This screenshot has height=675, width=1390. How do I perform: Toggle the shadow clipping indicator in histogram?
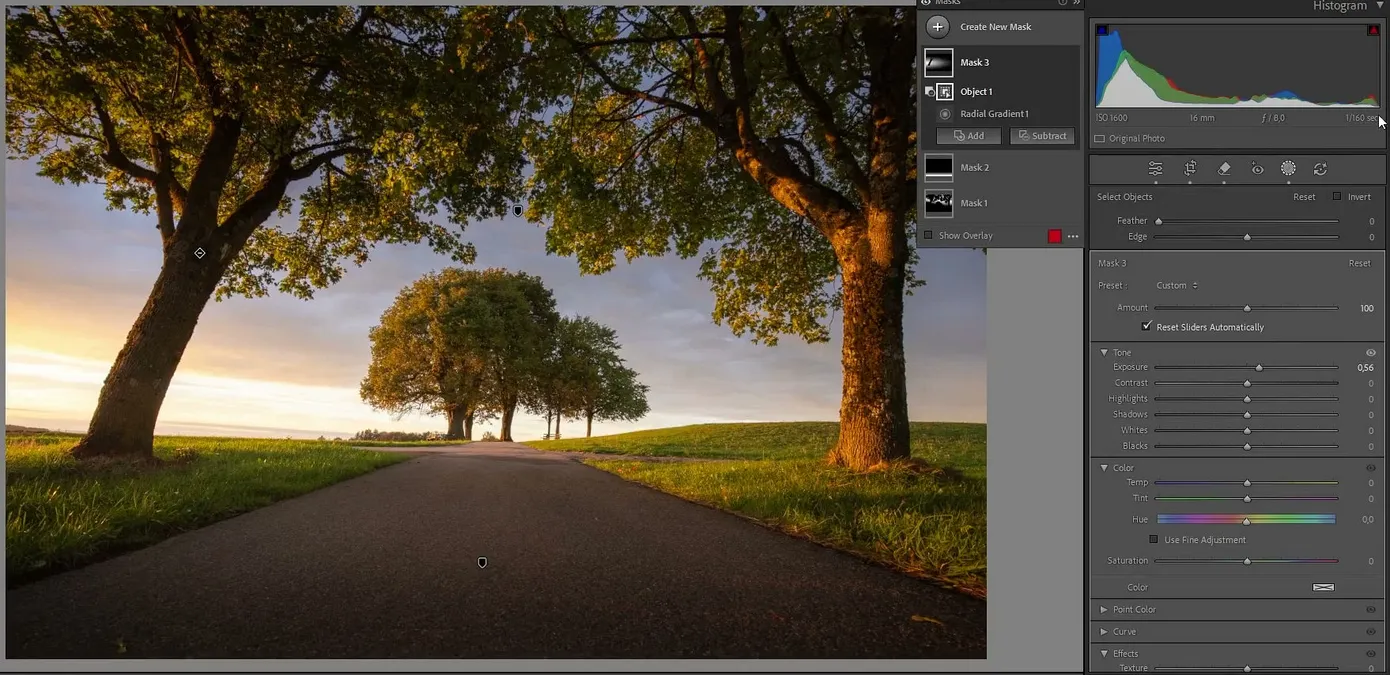(1103, 31)
